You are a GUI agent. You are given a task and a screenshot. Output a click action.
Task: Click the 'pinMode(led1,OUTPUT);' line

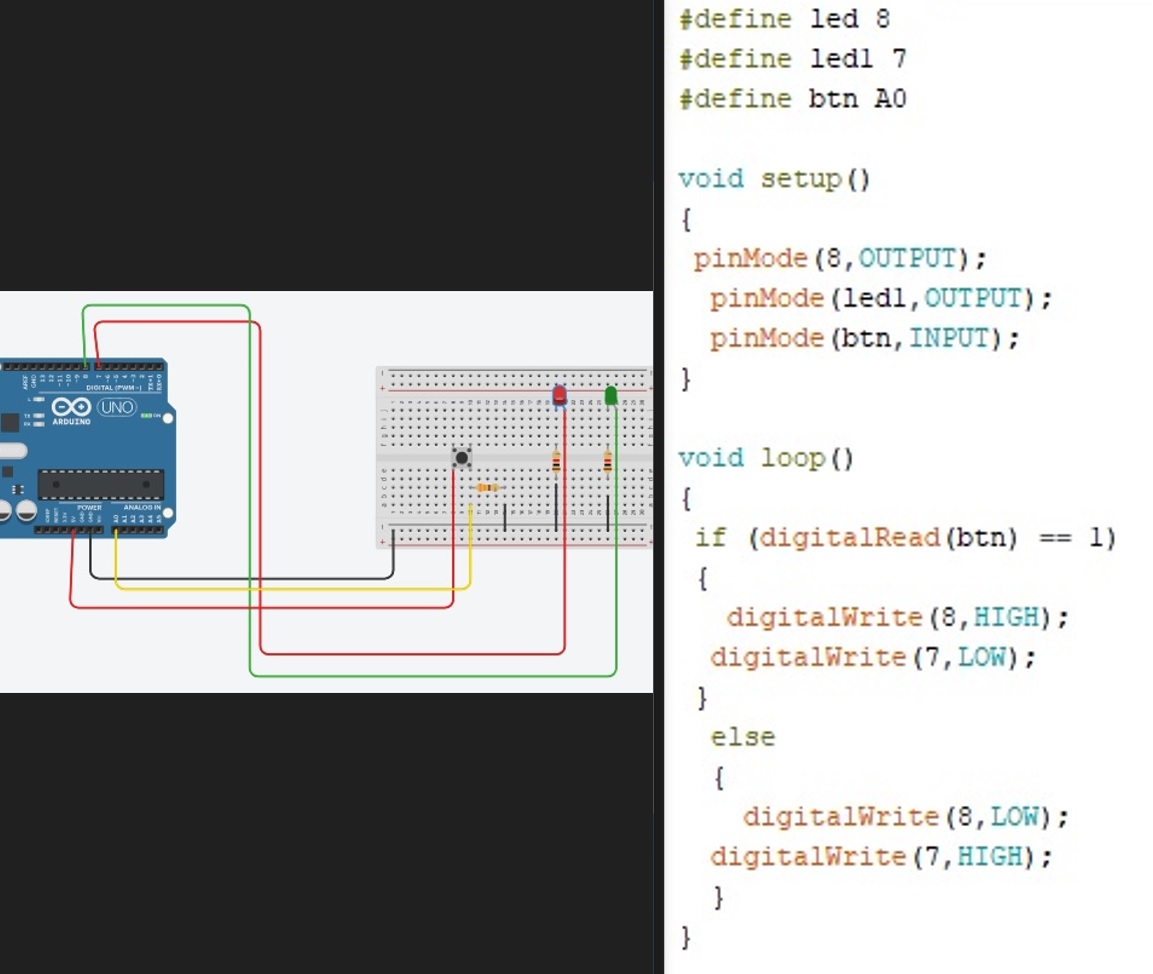(x=880, y=299)
